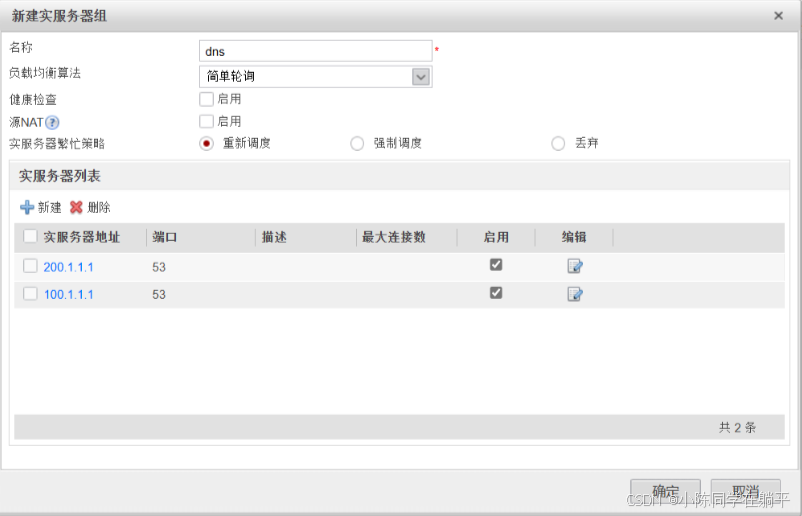This screenshot has width=802, height=516.
Task: Tick the row checkbox for 200.1.1.1
Action: 30,266
